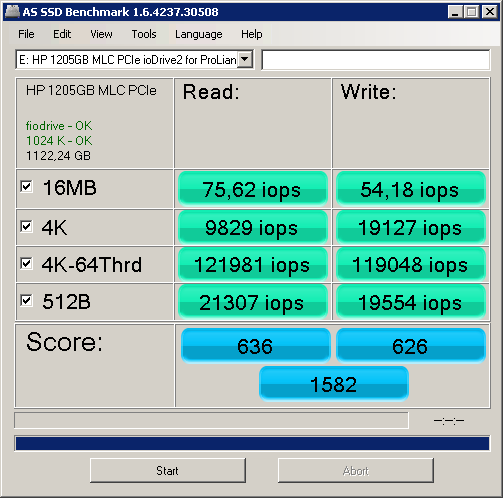Screen dimensions: 503x498
Task: Uncheck the 16MB test checkbox
Action: click(x=26, y=187)
